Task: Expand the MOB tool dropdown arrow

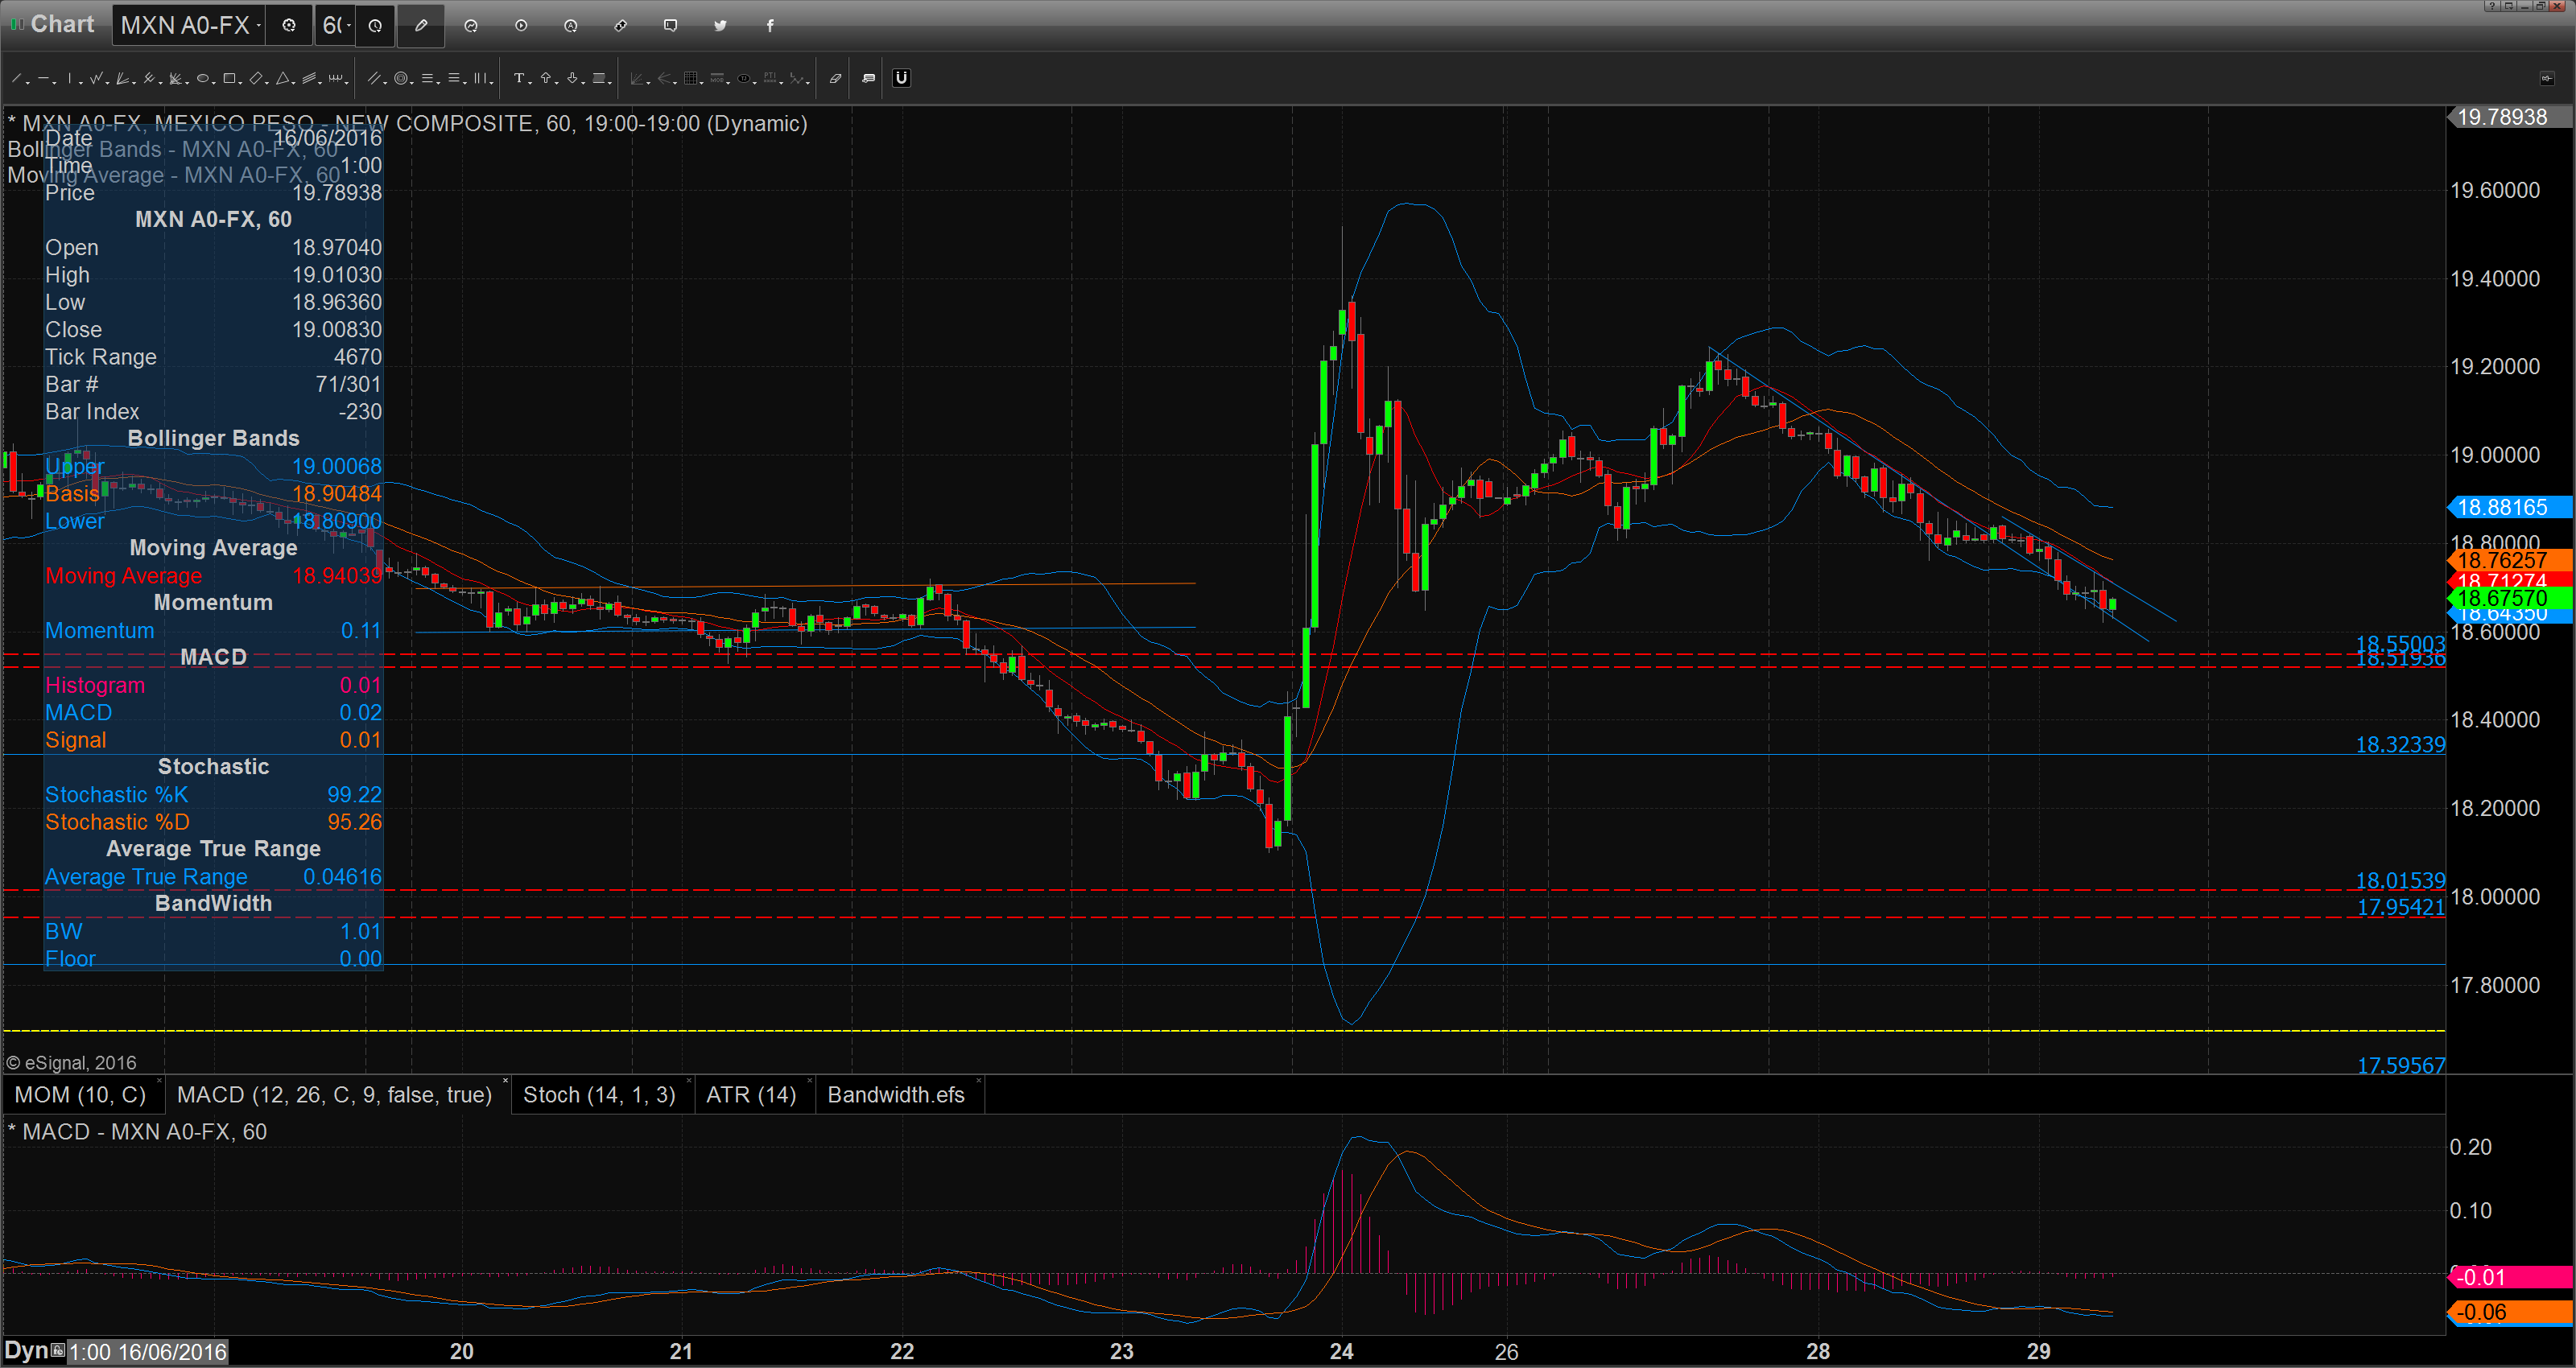Action: click(x=728, y=83)
